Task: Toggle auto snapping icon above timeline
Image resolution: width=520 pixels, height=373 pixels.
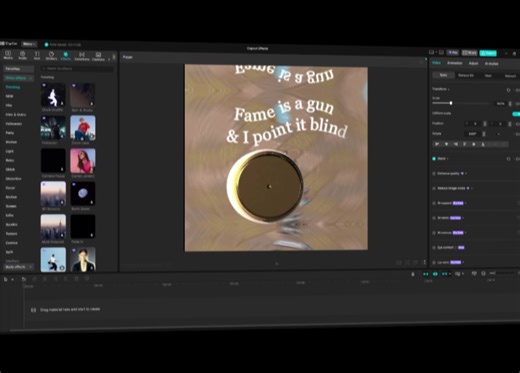Action: pos(435,274)
